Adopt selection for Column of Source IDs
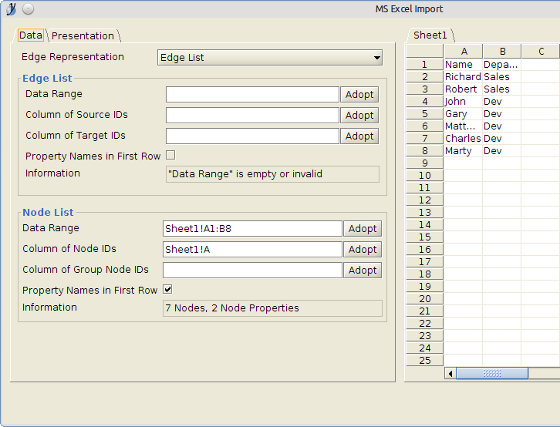 (359, 115)
